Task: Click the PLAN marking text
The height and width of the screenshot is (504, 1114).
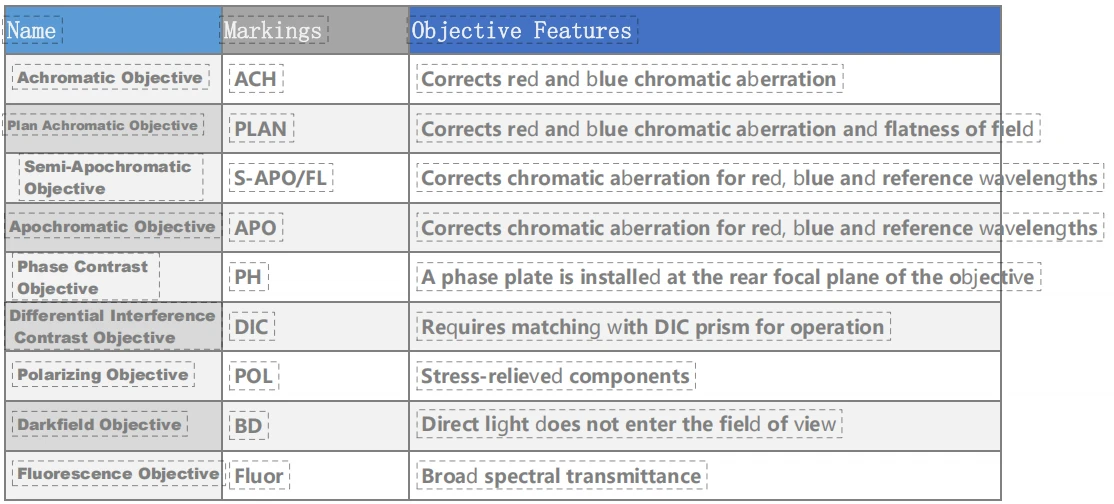Action: (261, 129)
